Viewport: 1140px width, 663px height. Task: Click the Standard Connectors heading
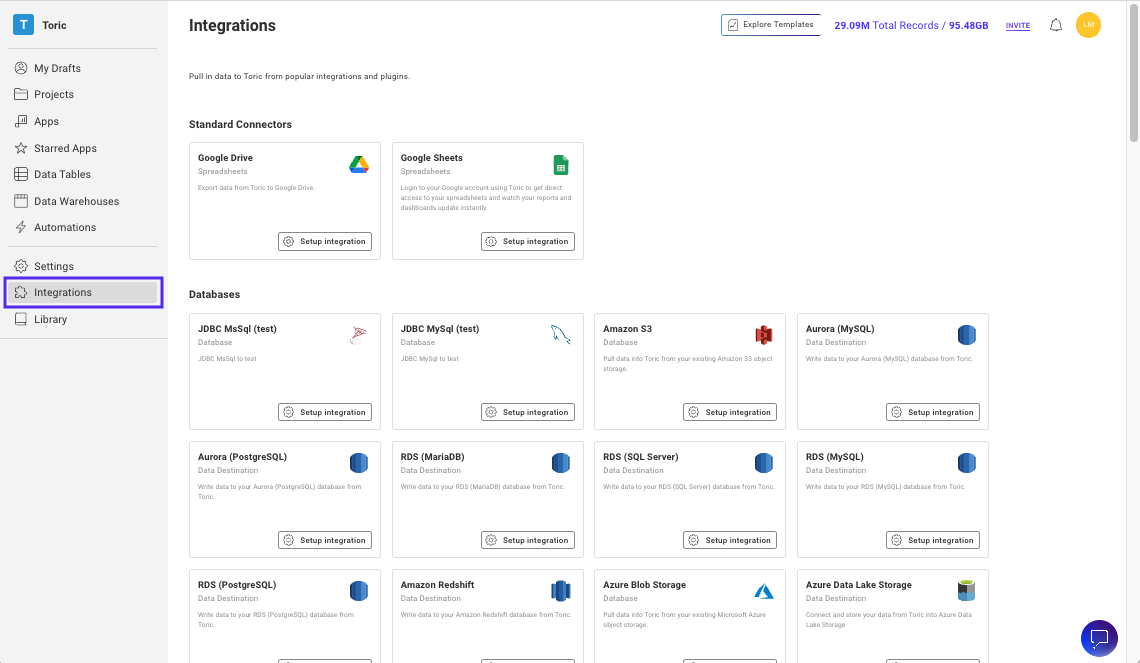(x=240, y=124)
